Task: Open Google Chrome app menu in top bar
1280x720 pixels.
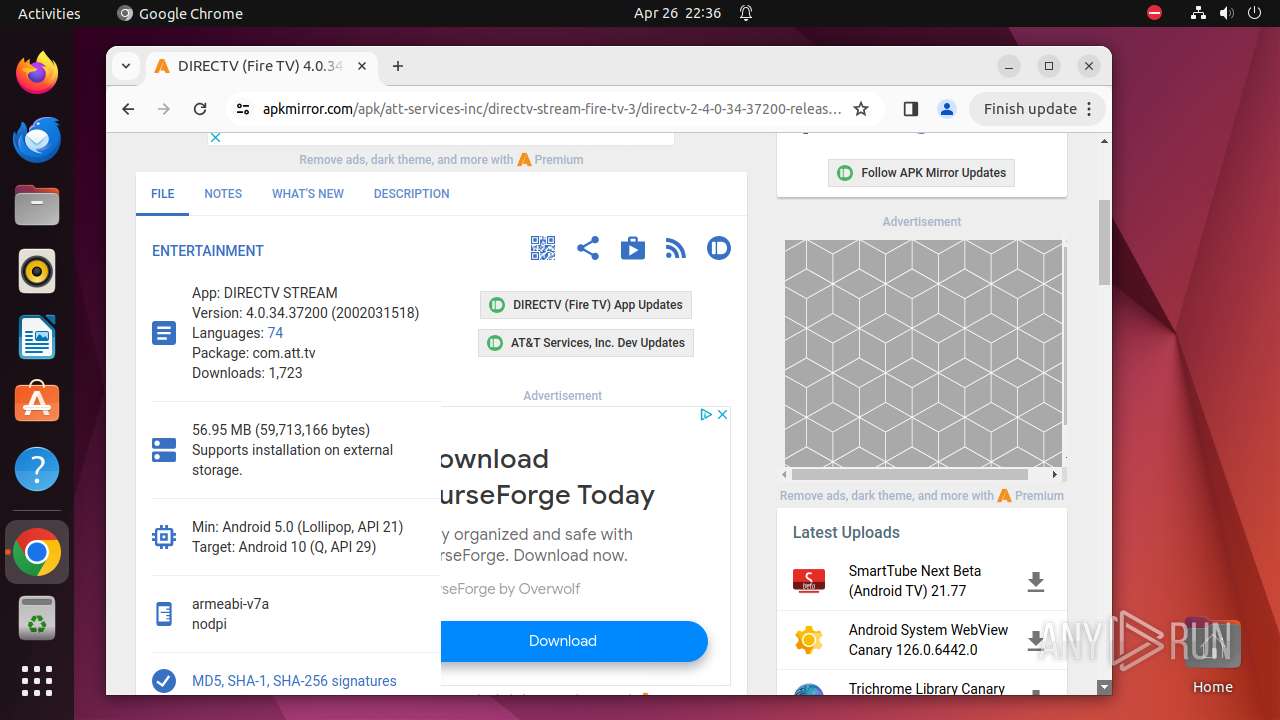Action: 180,13
